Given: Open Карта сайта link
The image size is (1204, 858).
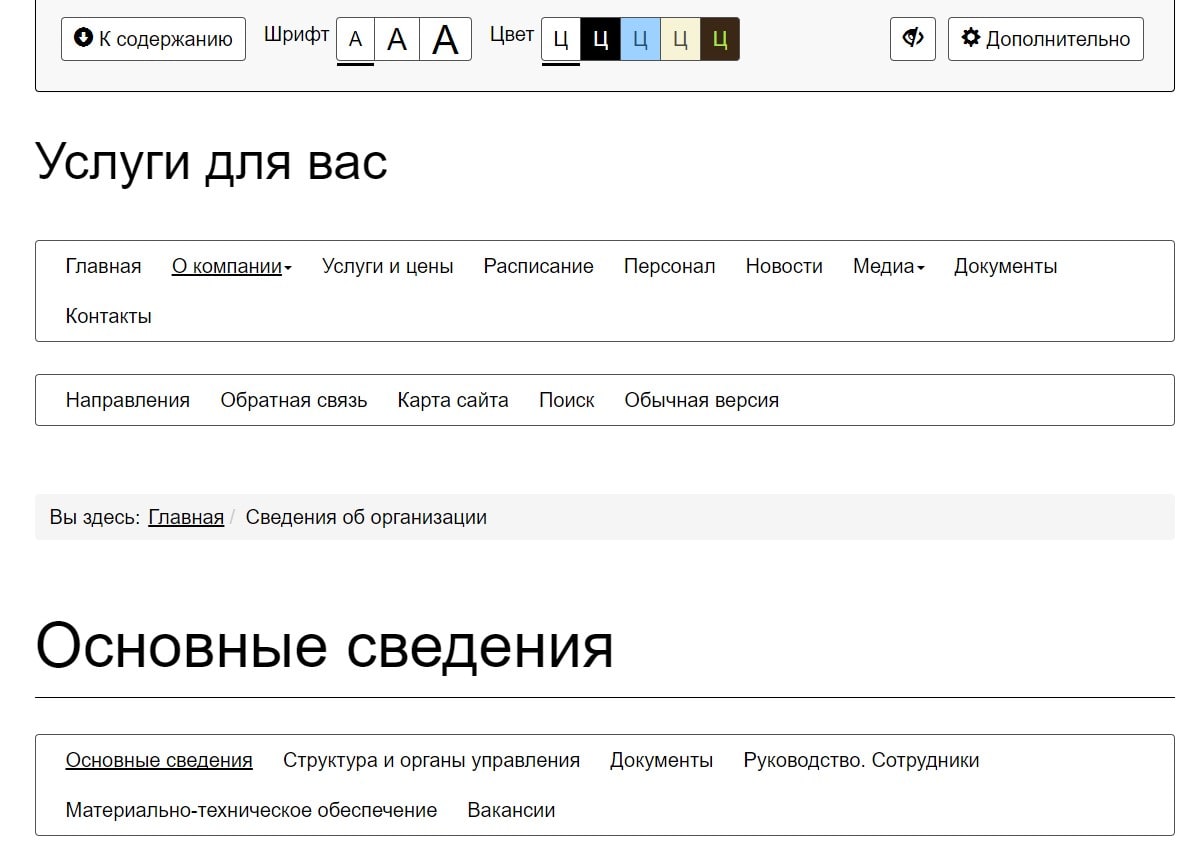Looking at the screenshot, I should (452, 400).
